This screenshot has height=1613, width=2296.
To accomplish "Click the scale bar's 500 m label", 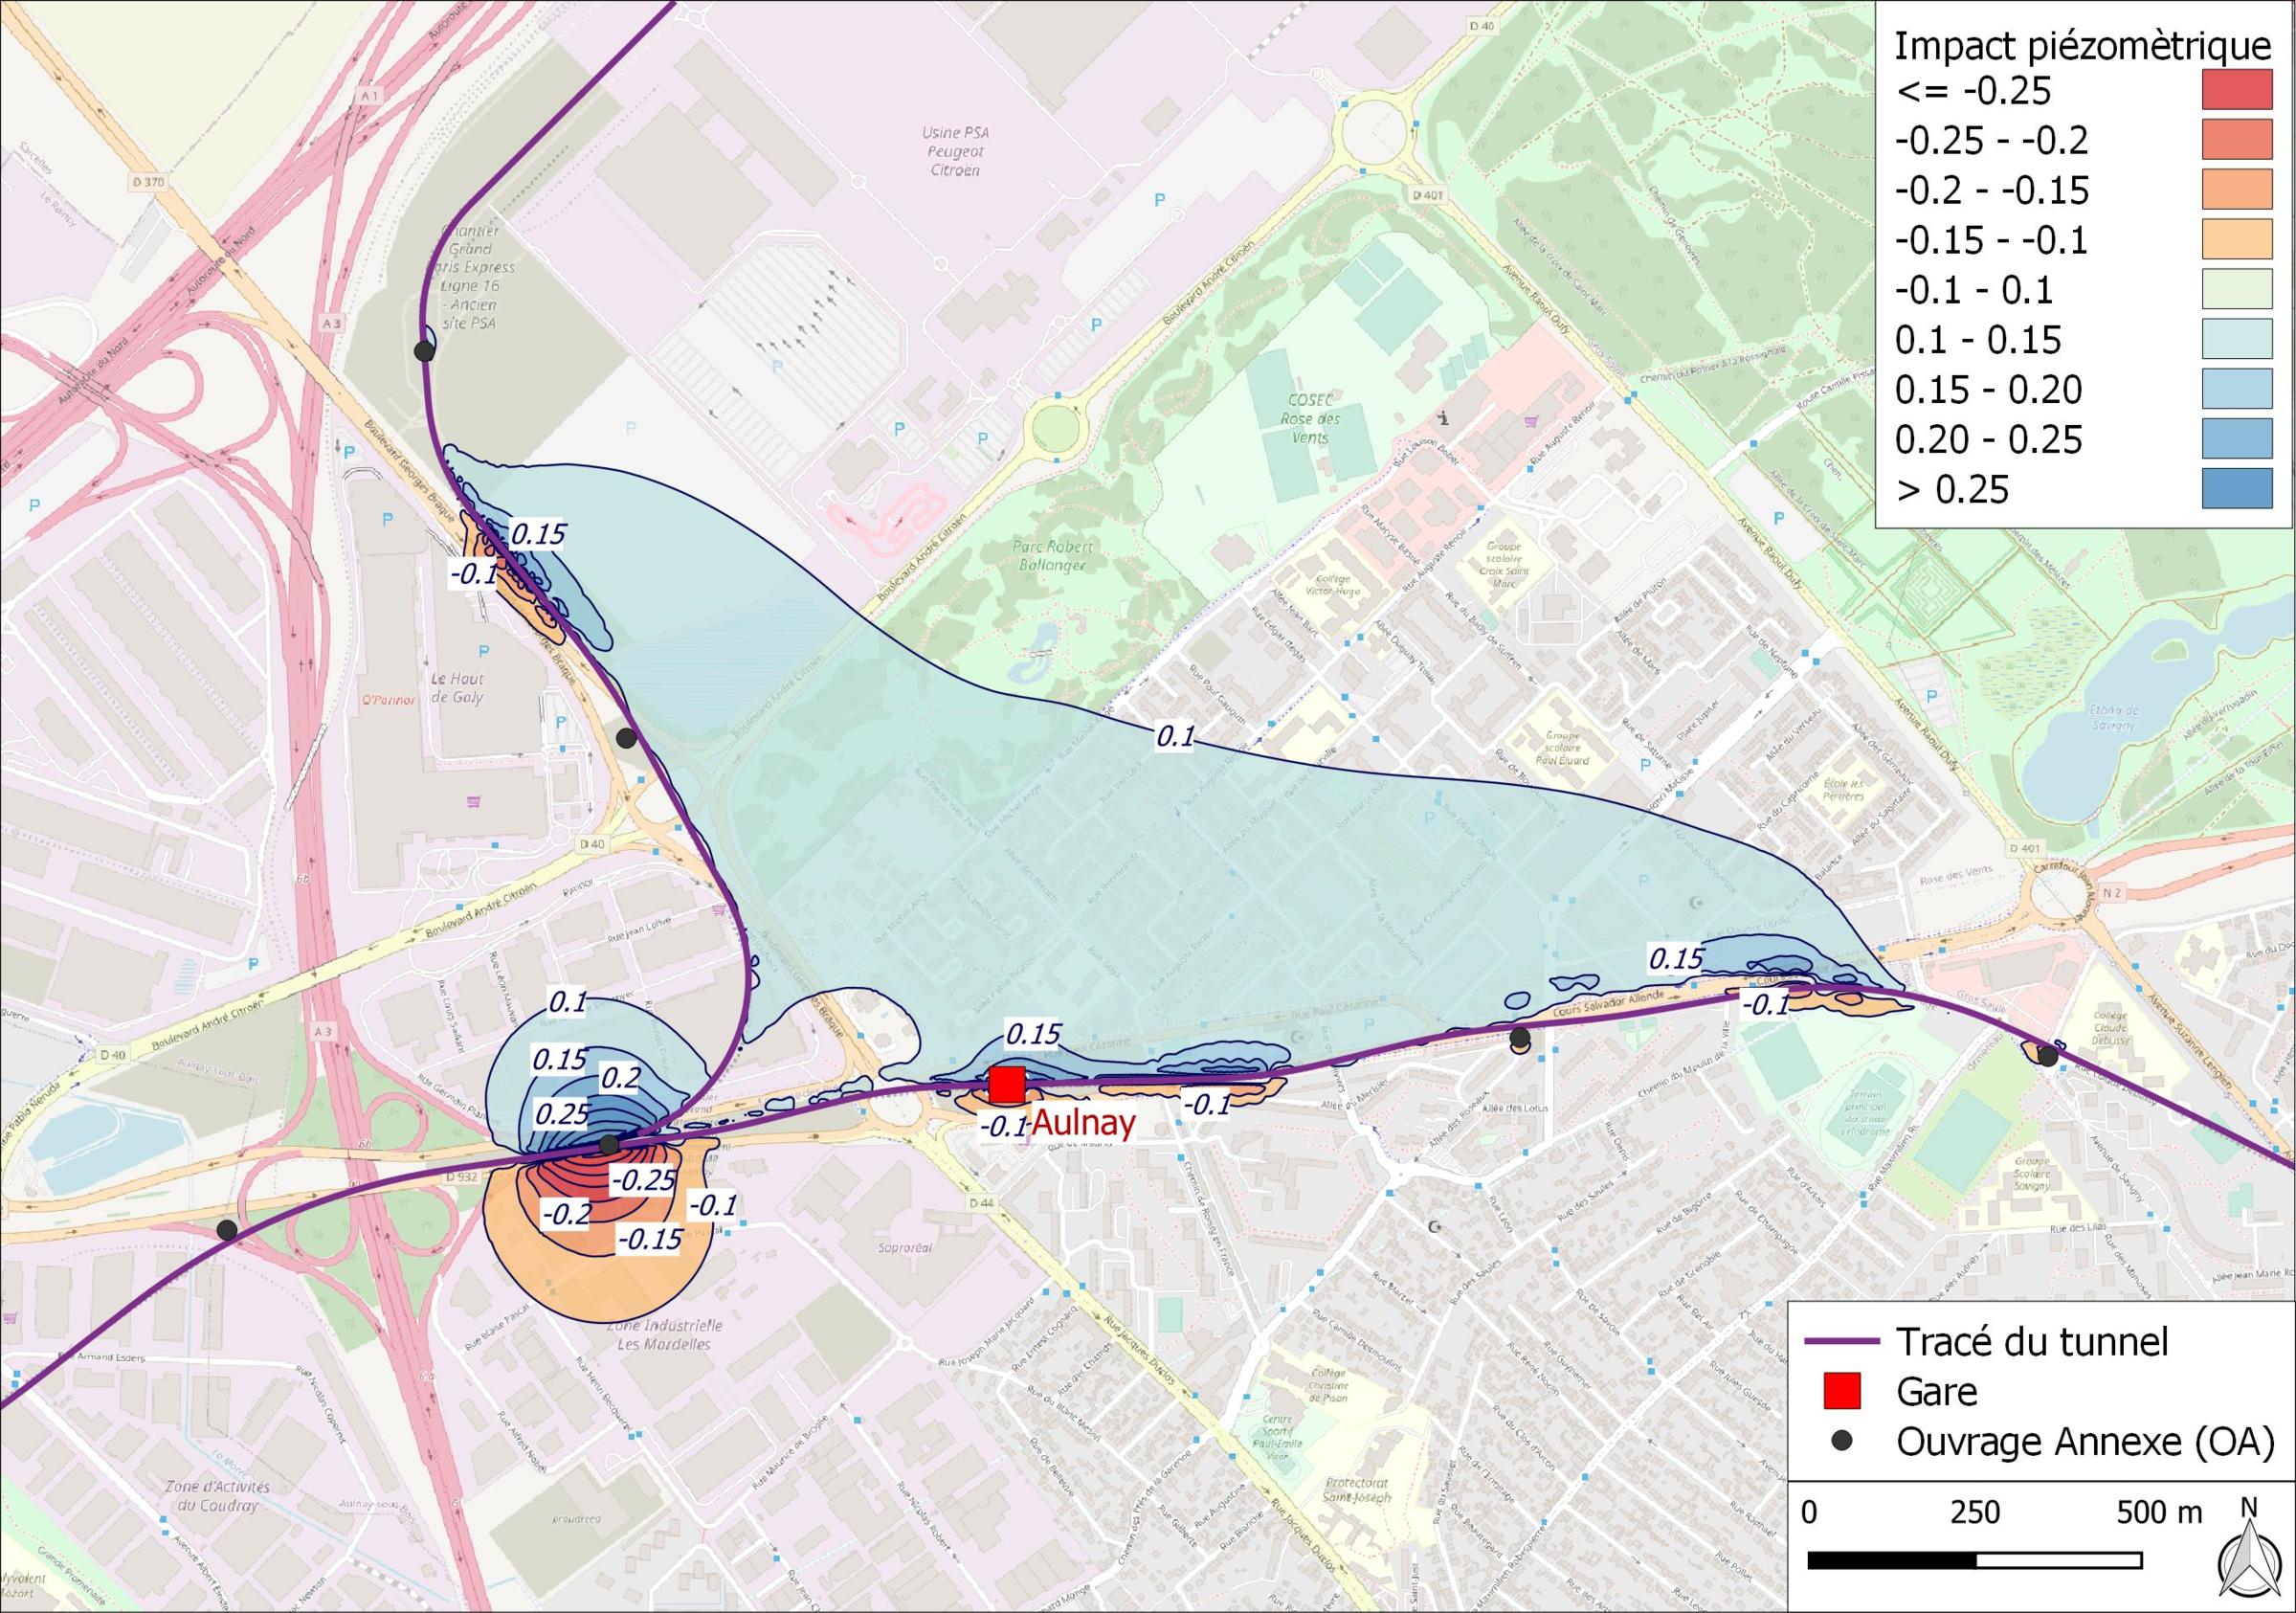I will (x=2160, y=1512).
